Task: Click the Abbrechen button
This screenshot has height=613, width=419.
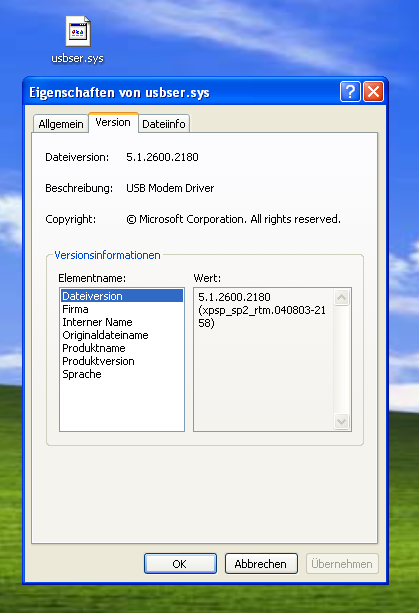Action: pyautogui.click(x=261, y=564)
